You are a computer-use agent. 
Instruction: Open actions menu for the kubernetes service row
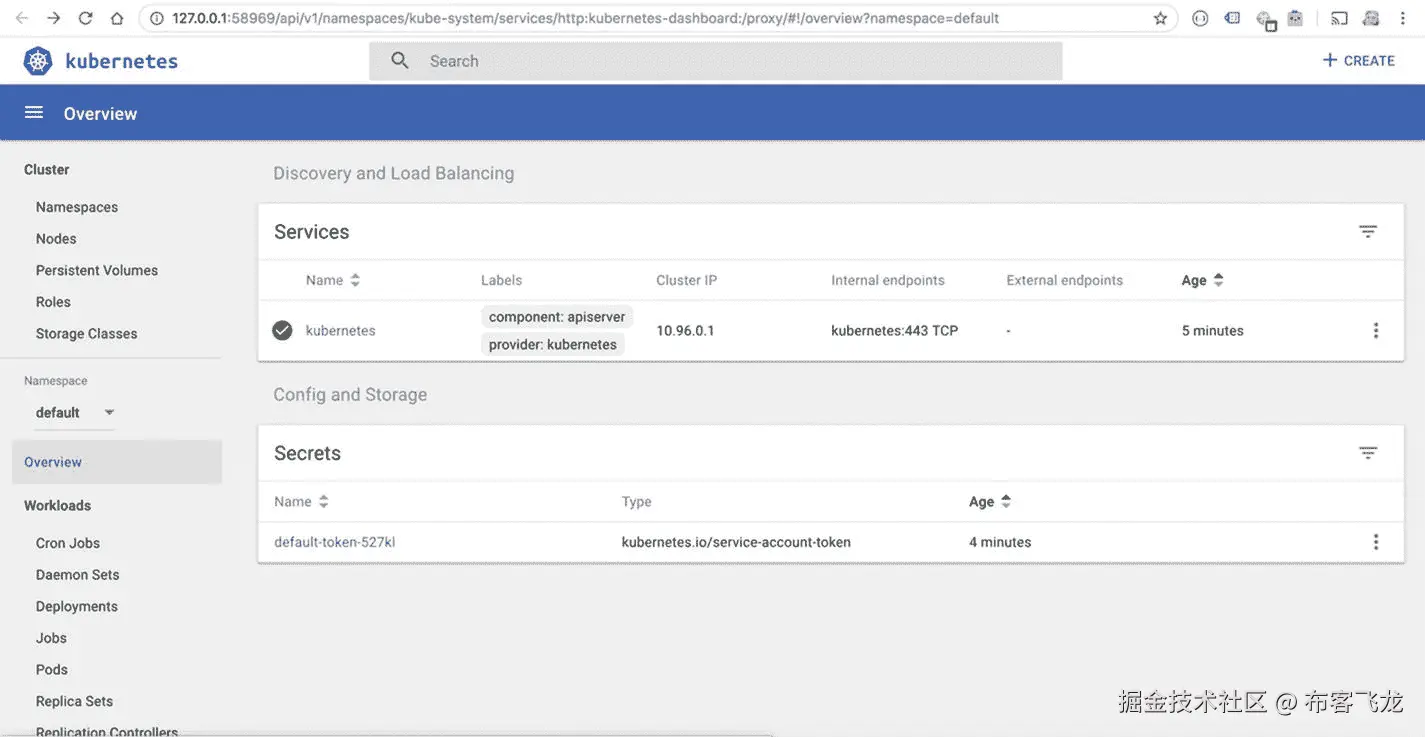(x=1376, y=331)
